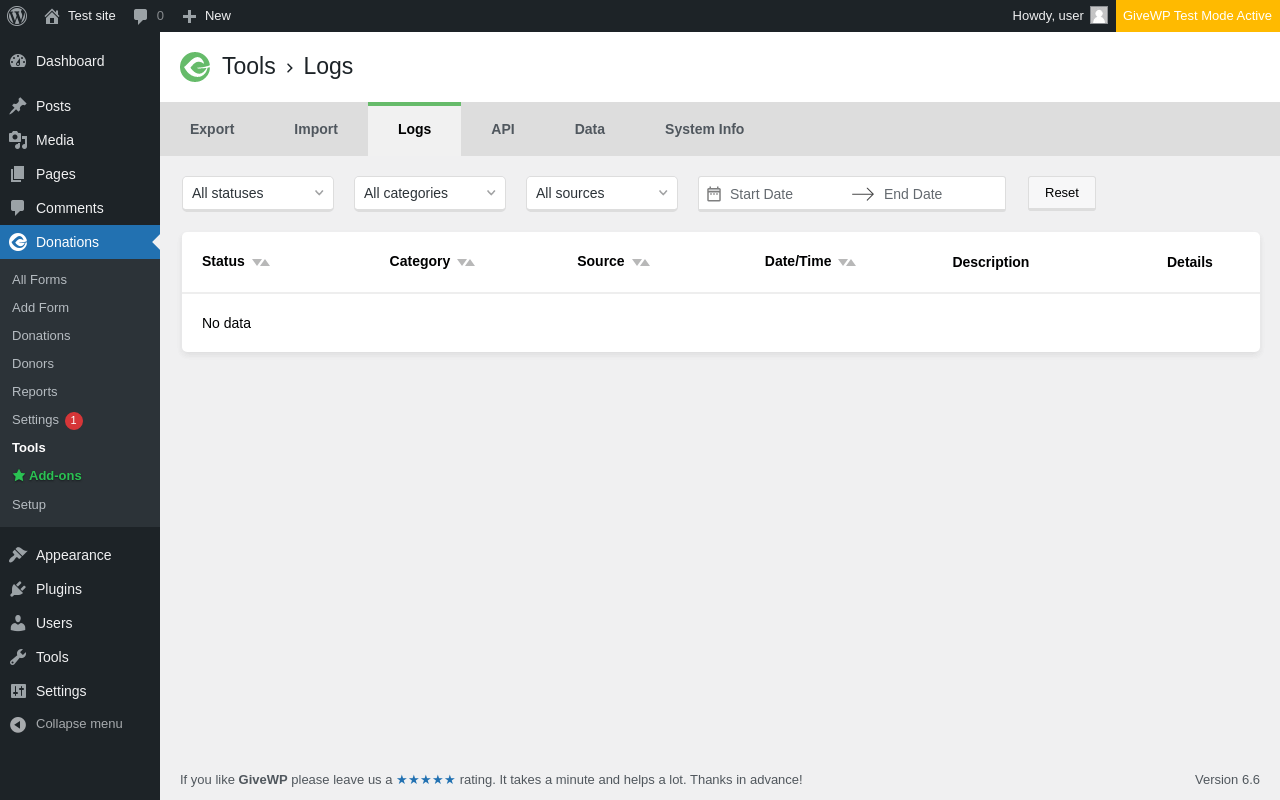Click the Tools wrench icon in sidebar

tap(18, 657)
